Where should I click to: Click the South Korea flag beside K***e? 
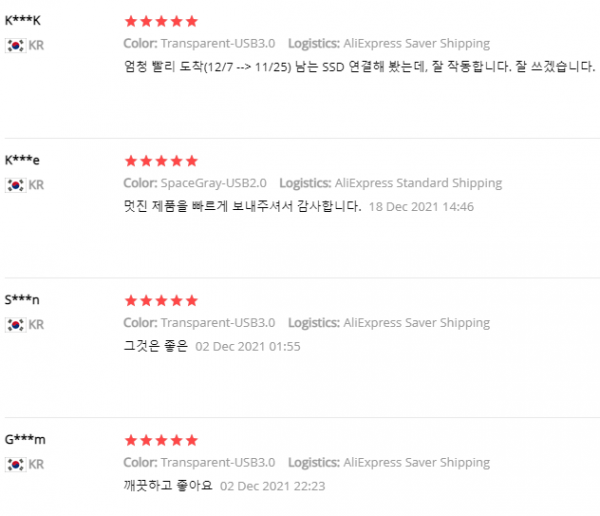tap(16, 185)
